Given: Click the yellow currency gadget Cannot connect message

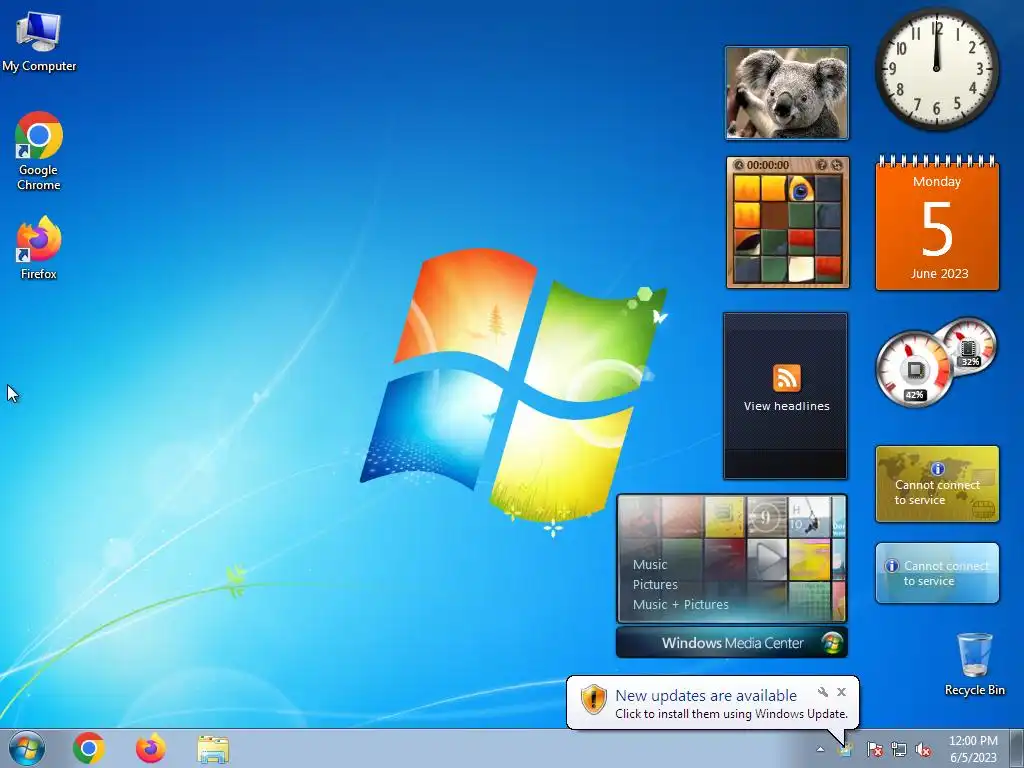Looking at the screenshot, I should (937, 492).
